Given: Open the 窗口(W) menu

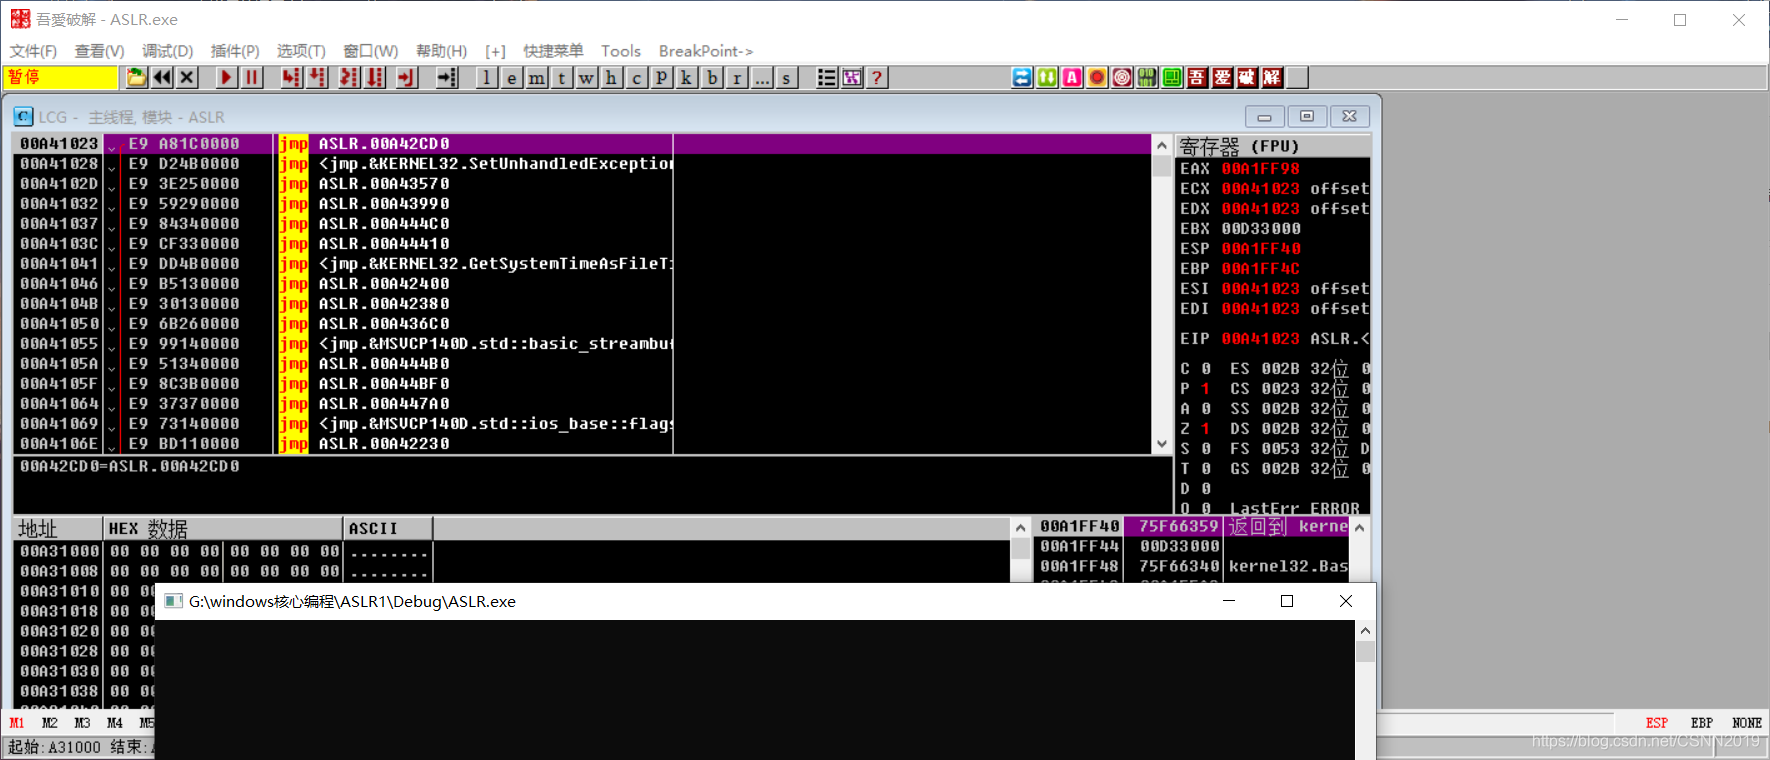Looking at the screenshot, I should point(370,51).
